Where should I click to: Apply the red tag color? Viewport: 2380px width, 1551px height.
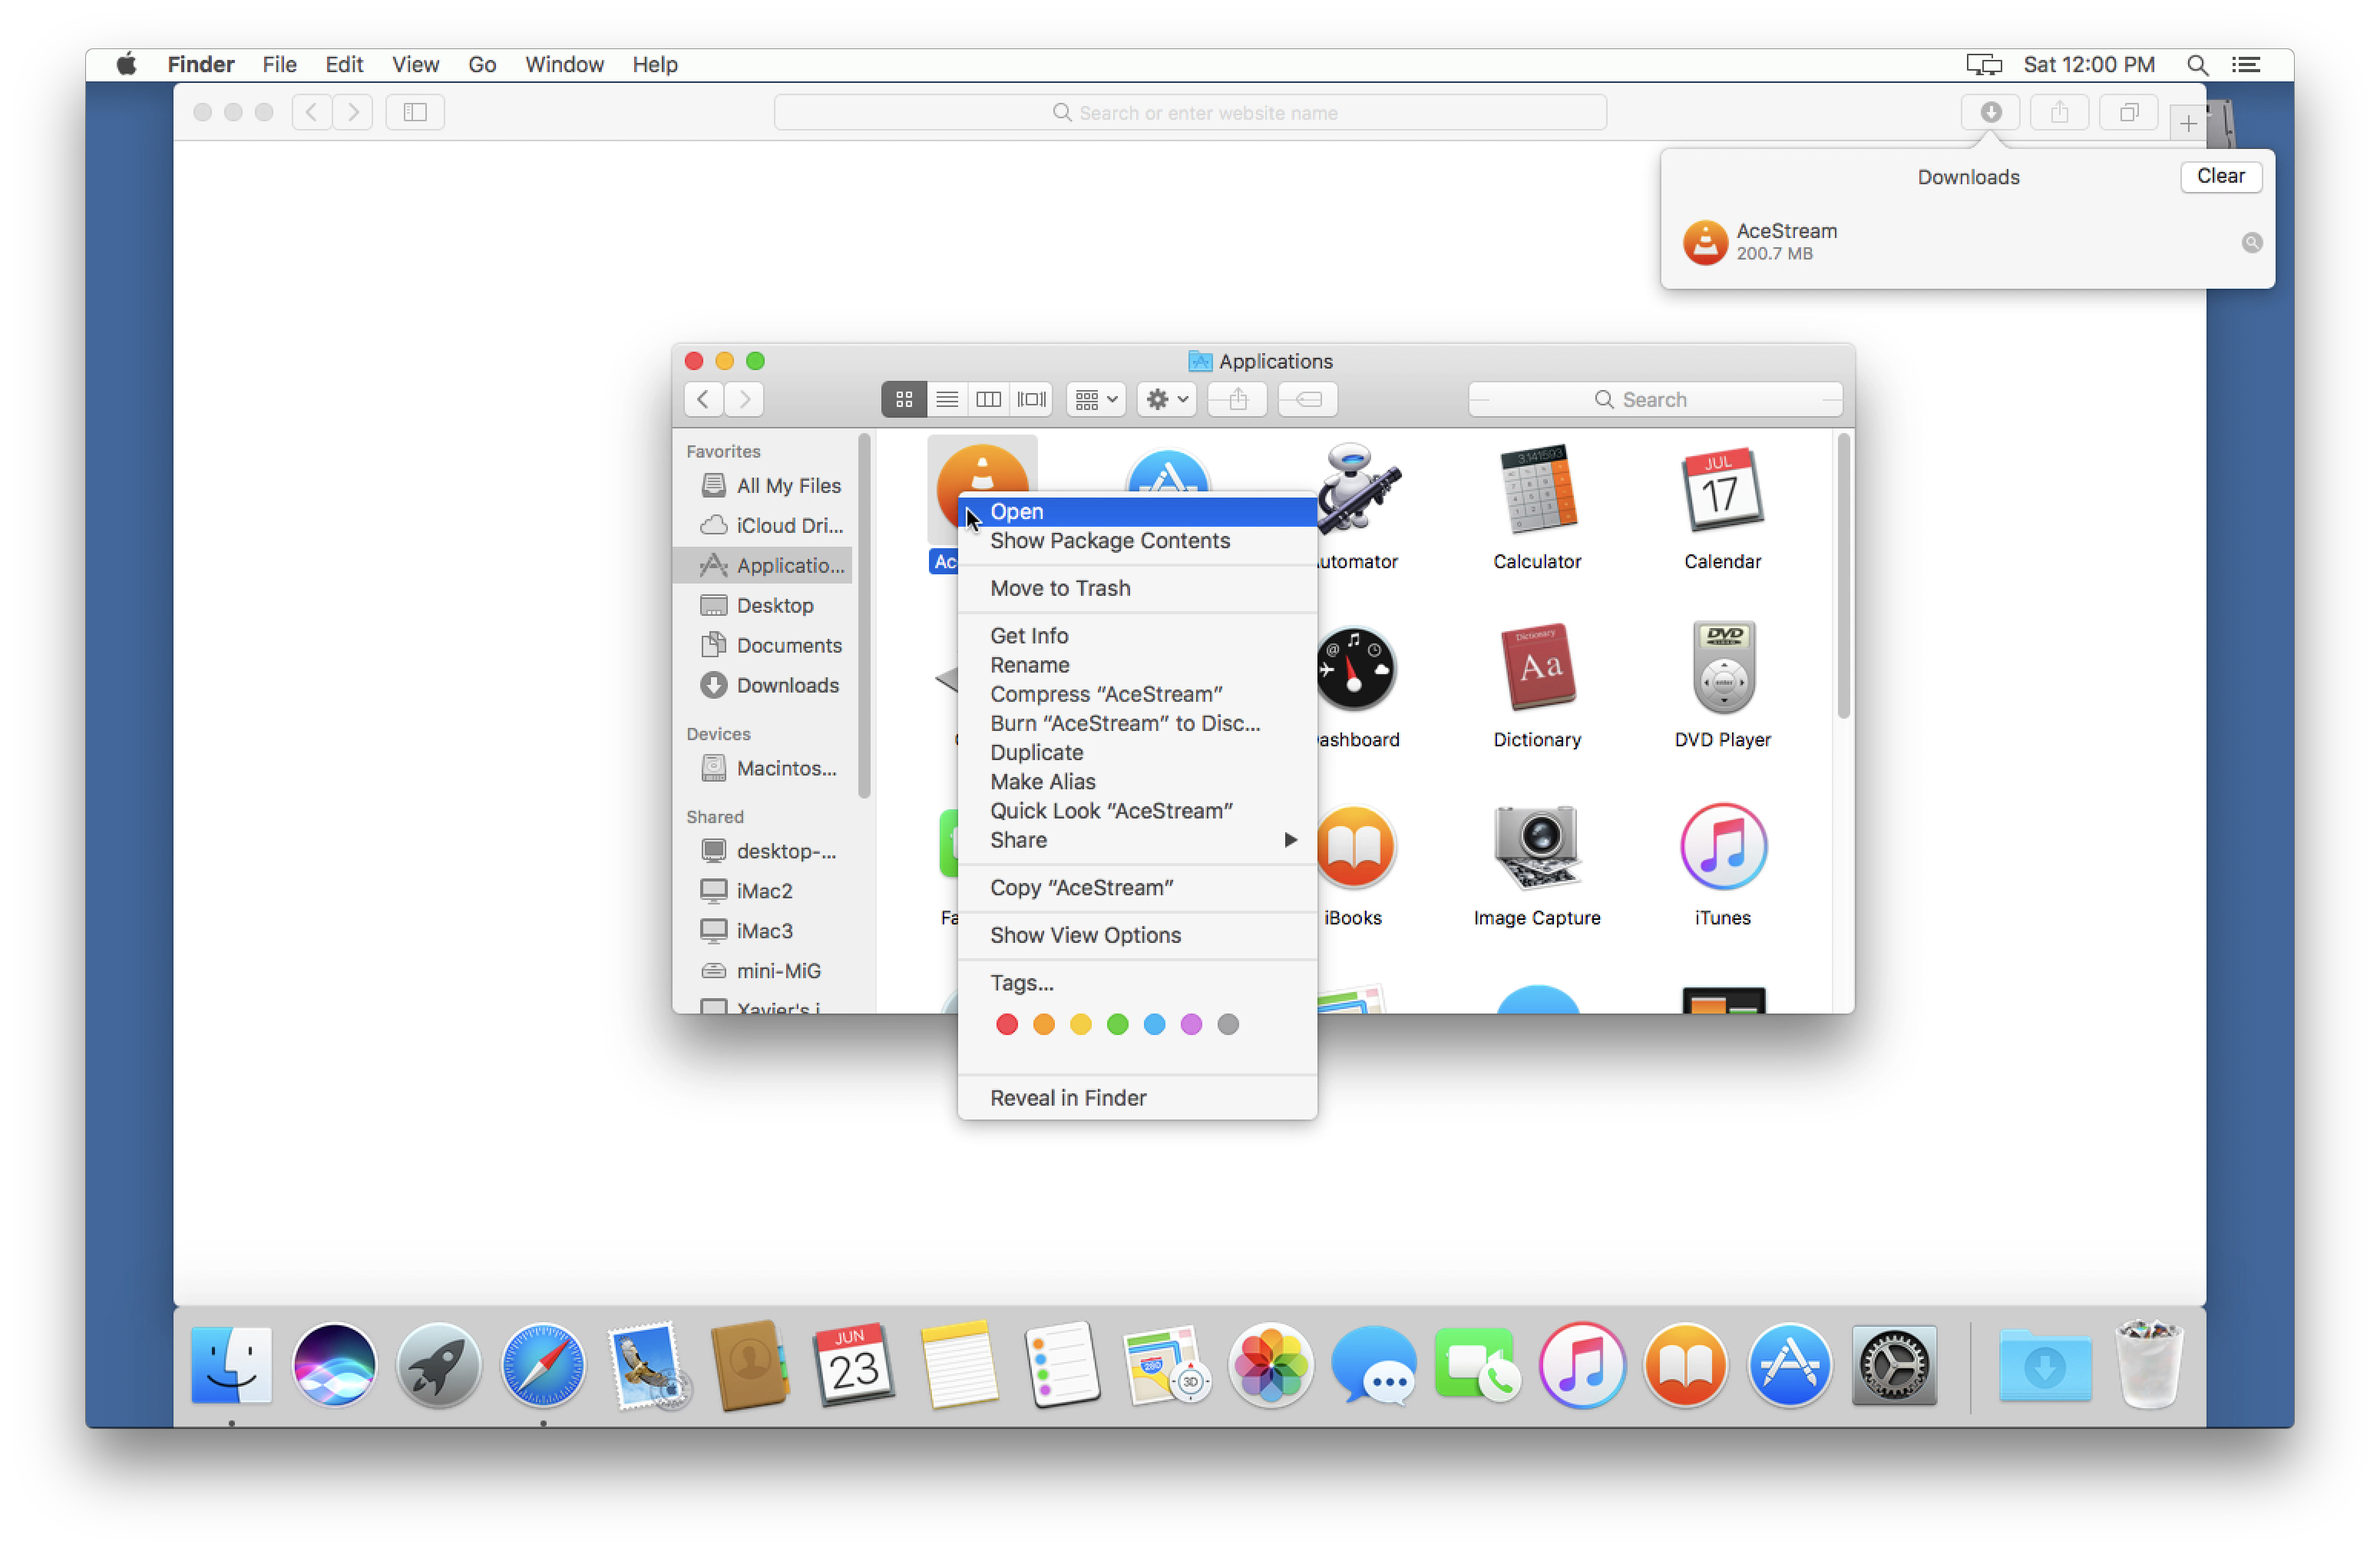pos(1007,1024)
